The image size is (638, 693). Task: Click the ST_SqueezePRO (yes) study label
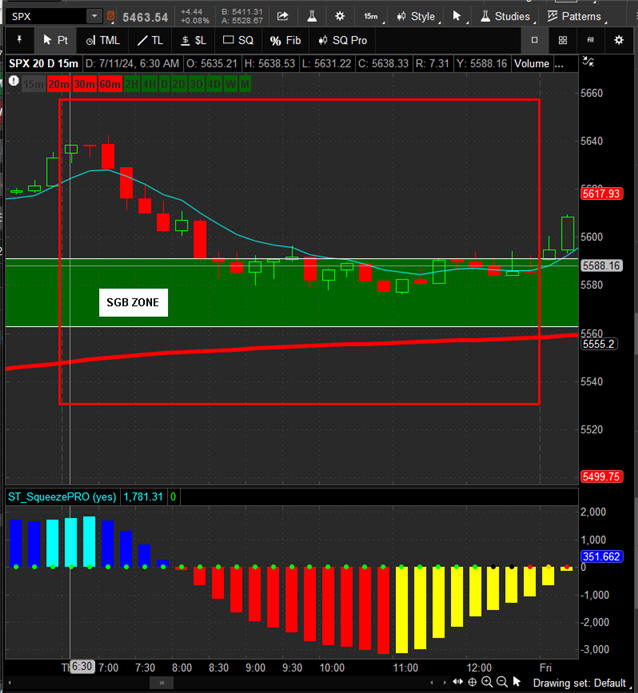(62, 497)
